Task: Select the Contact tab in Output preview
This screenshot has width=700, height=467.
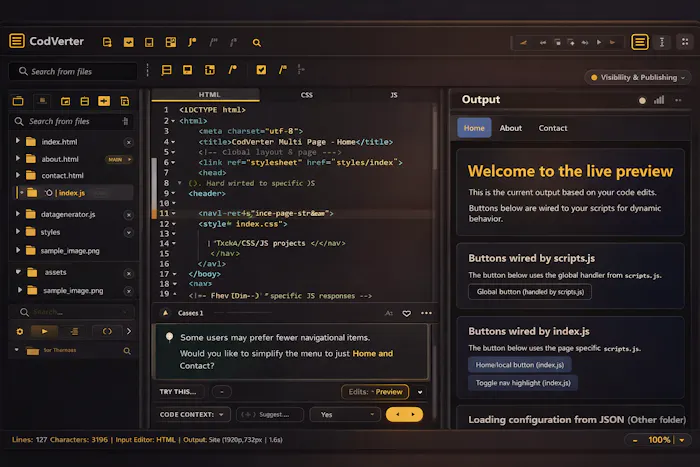Action: click(x=553, y=128)
